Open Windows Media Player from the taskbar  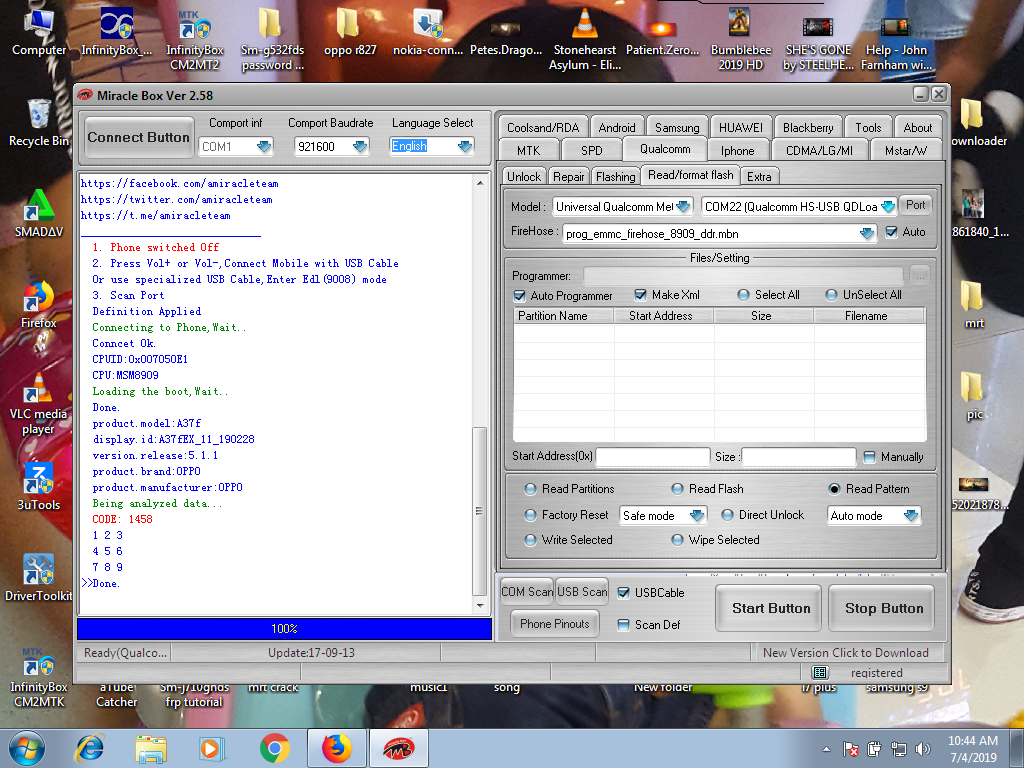[x=212, y=748]
